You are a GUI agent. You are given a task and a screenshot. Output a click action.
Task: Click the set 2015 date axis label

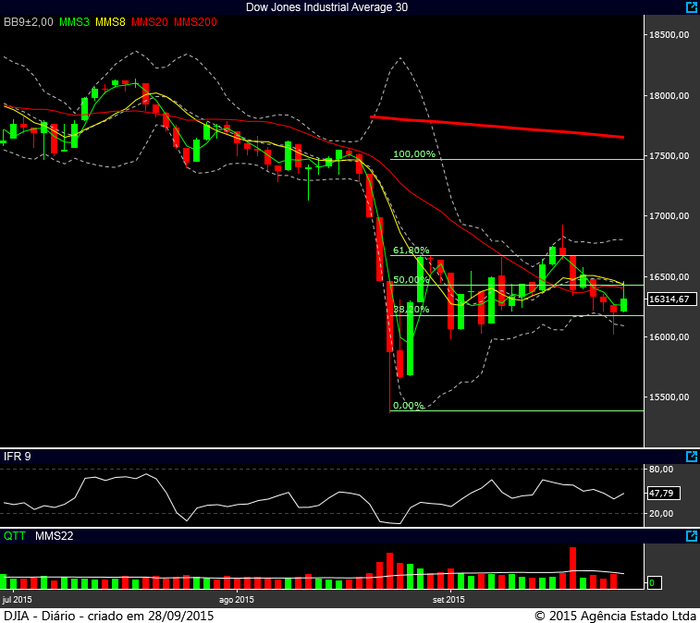point(448,600)
